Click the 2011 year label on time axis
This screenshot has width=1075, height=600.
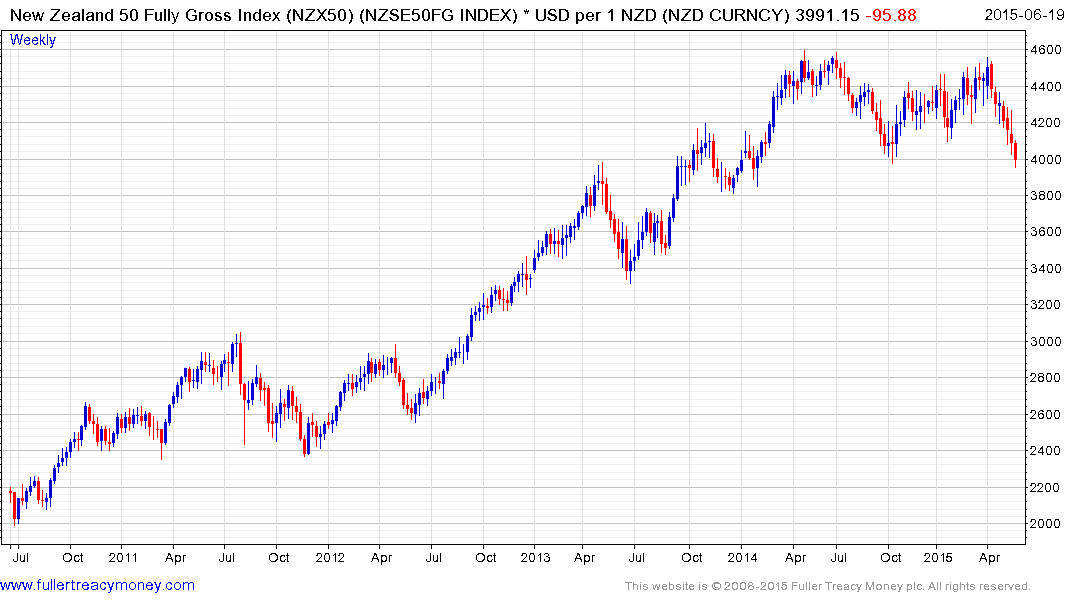(x=123, y=557)
